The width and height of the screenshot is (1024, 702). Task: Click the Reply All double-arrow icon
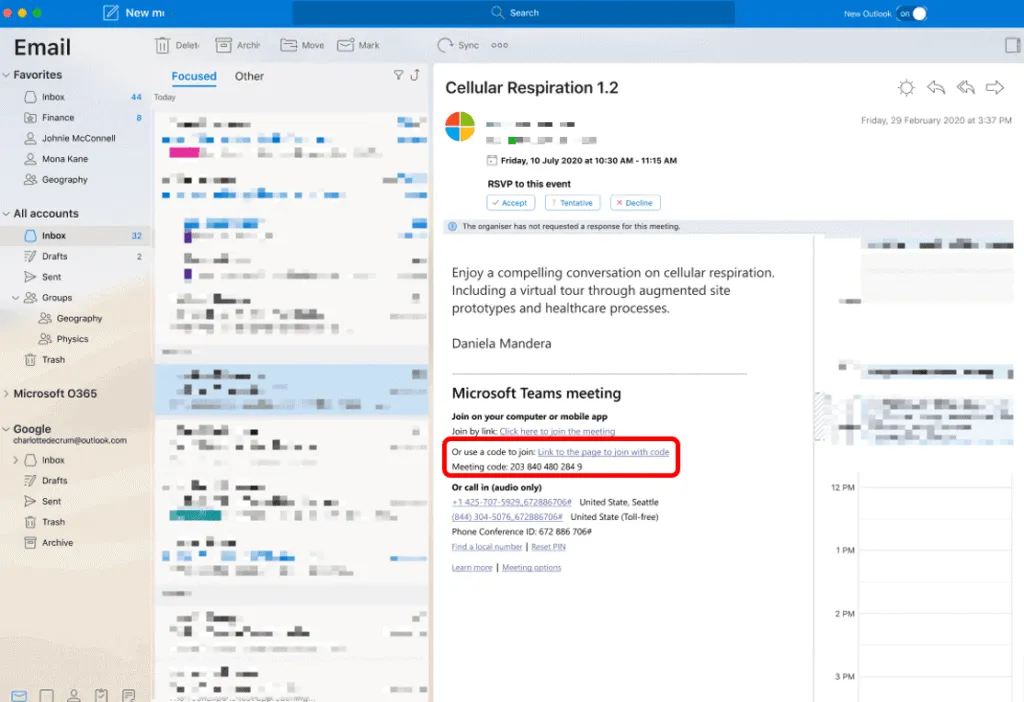[x=965, y=88]
